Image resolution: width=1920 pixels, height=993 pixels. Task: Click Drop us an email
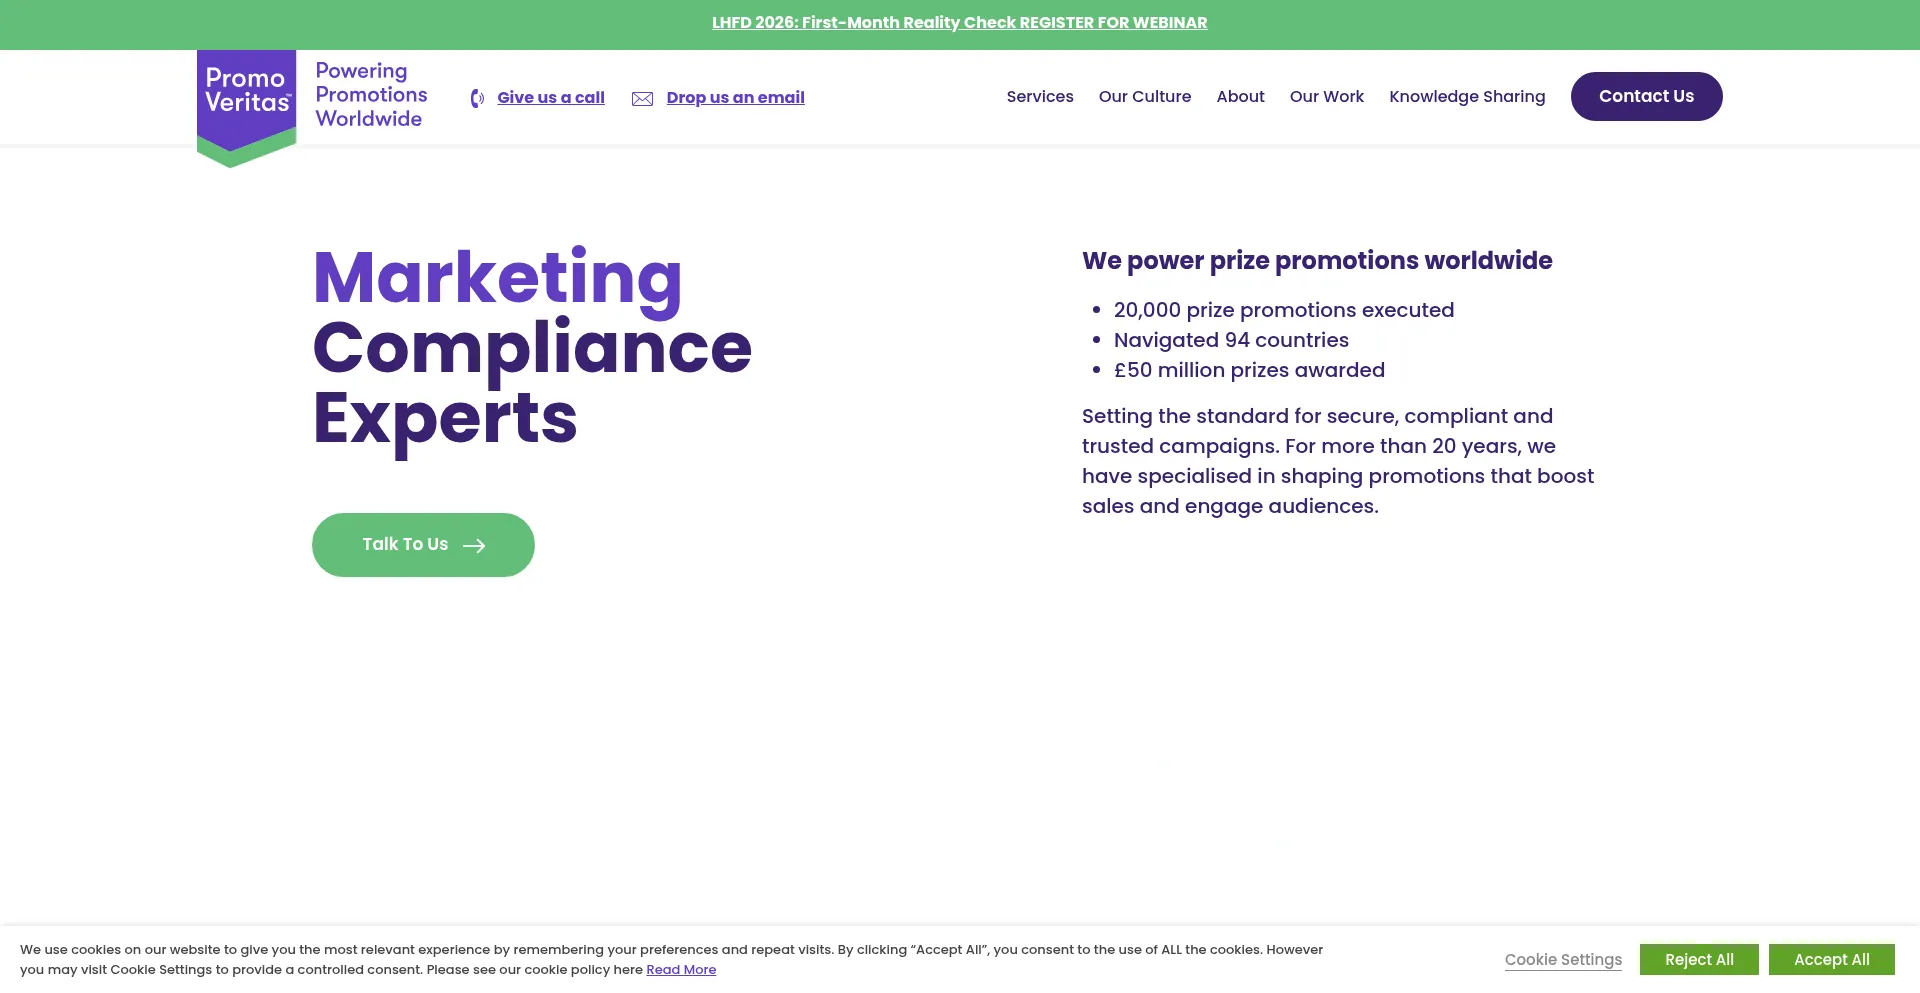(735, 97)
